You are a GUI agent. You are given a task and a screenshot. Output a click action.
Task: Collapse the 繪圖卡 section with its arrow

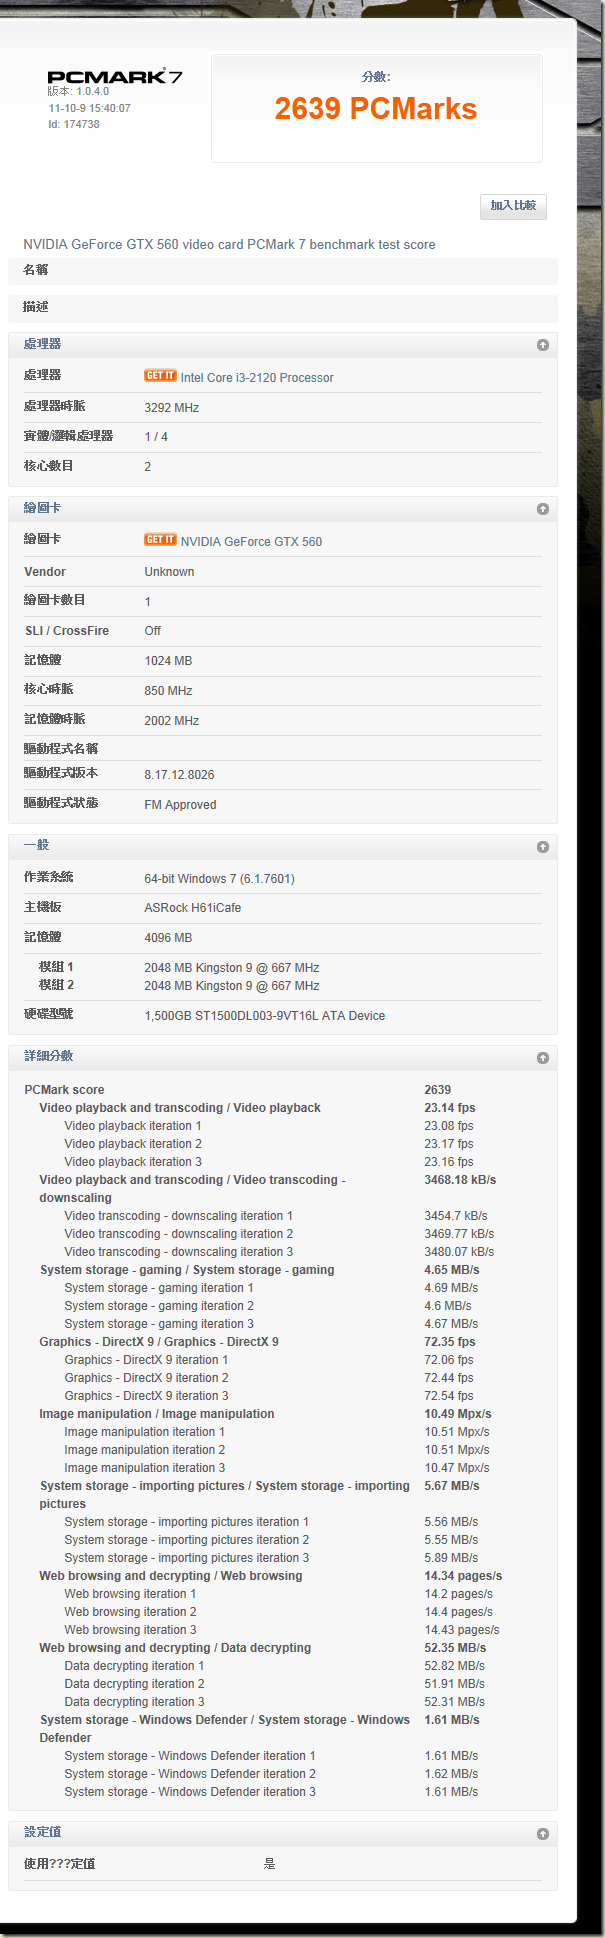[x=543, y=509]
